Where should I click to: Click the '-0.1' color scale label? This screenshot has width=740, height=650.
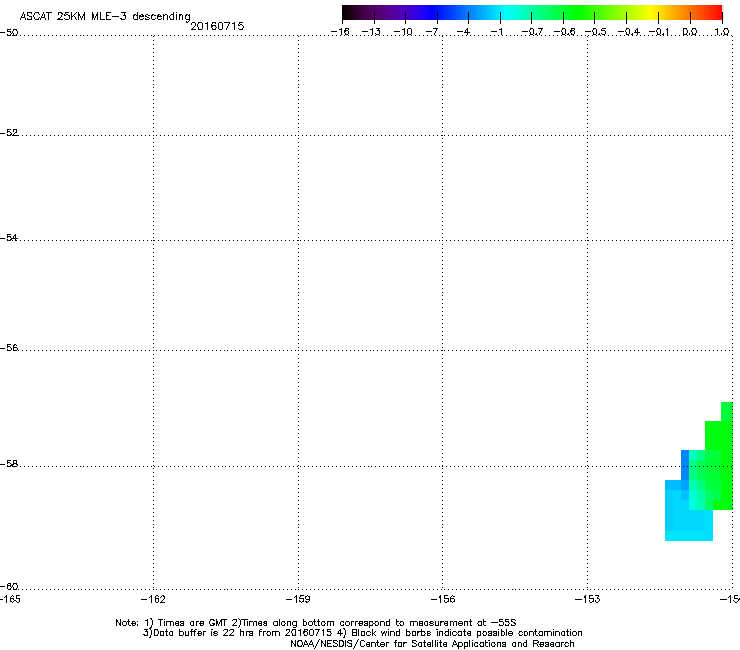coord(658,32)
